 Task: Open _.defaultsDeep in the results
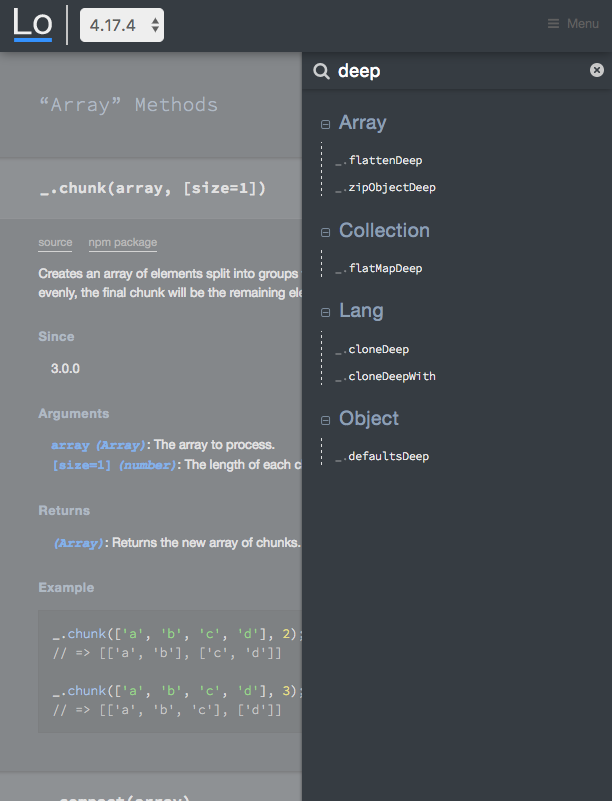click(382, 457)
